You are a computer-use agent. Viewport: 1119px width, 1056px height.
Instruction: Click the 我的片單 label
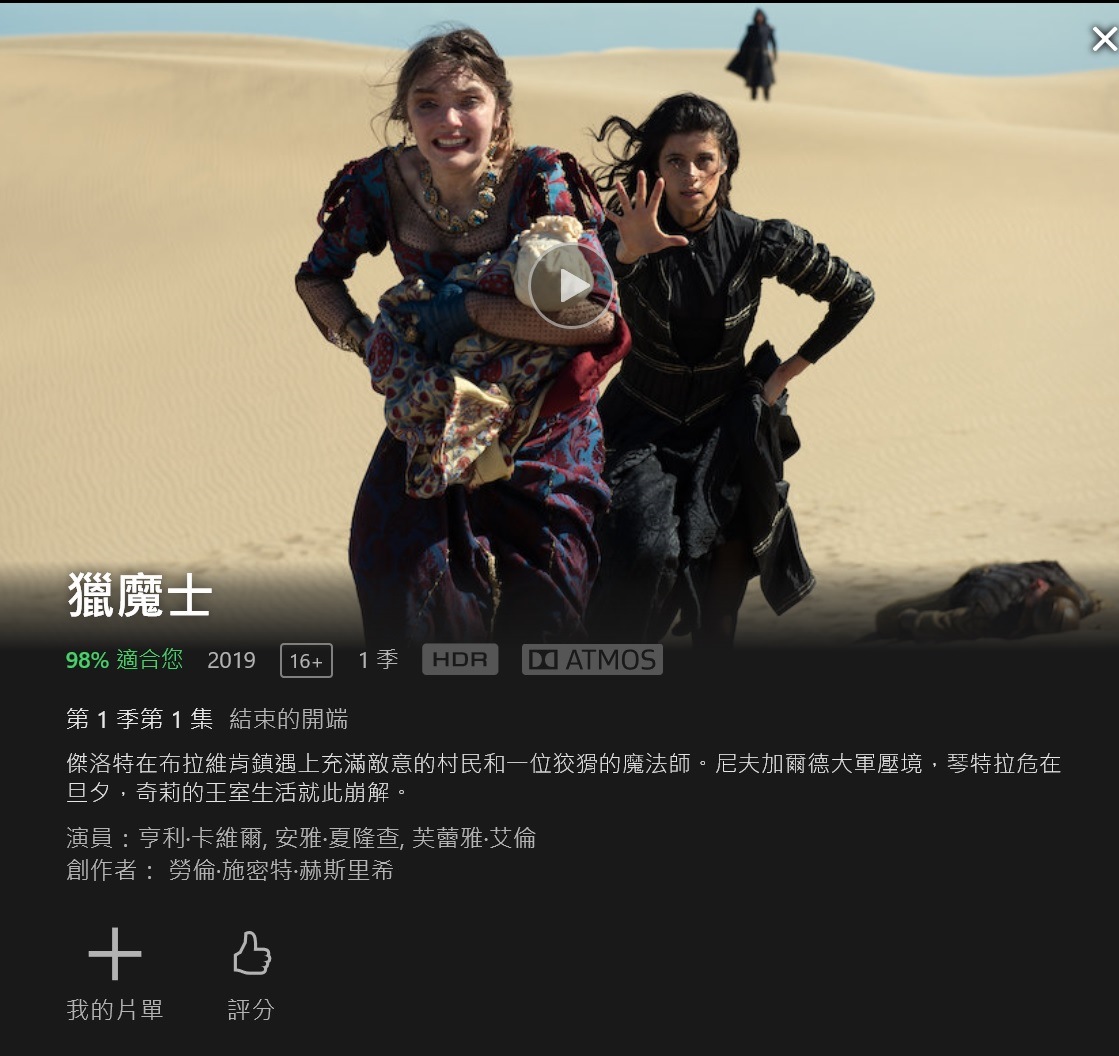pyautogui.click(x=115, y=1010)
